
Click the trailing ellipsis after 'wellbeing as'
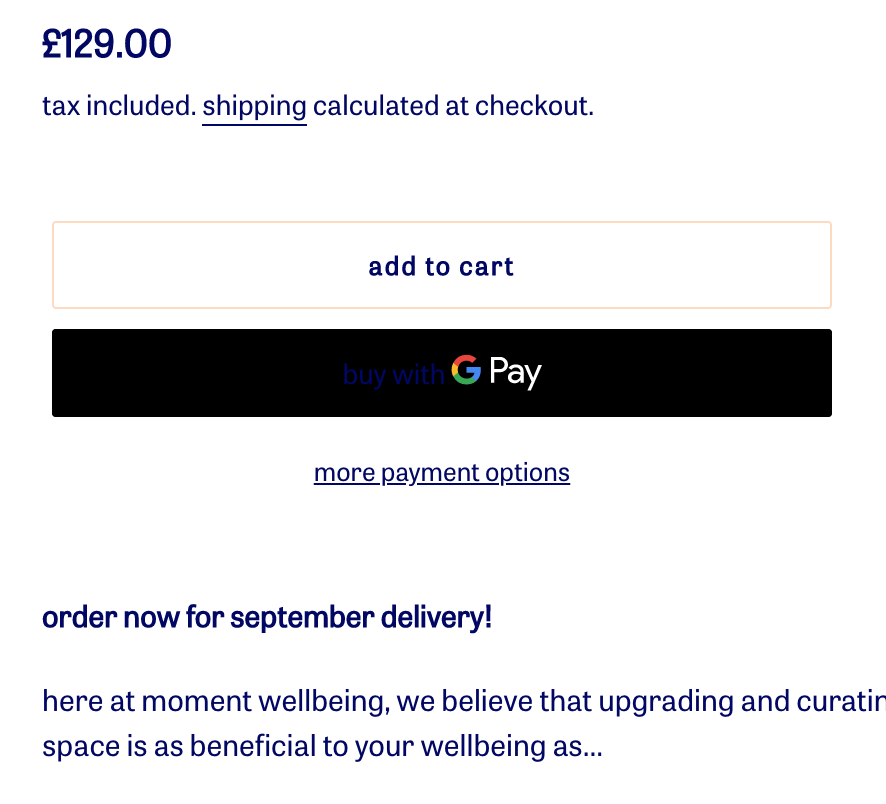click(592, 747)
